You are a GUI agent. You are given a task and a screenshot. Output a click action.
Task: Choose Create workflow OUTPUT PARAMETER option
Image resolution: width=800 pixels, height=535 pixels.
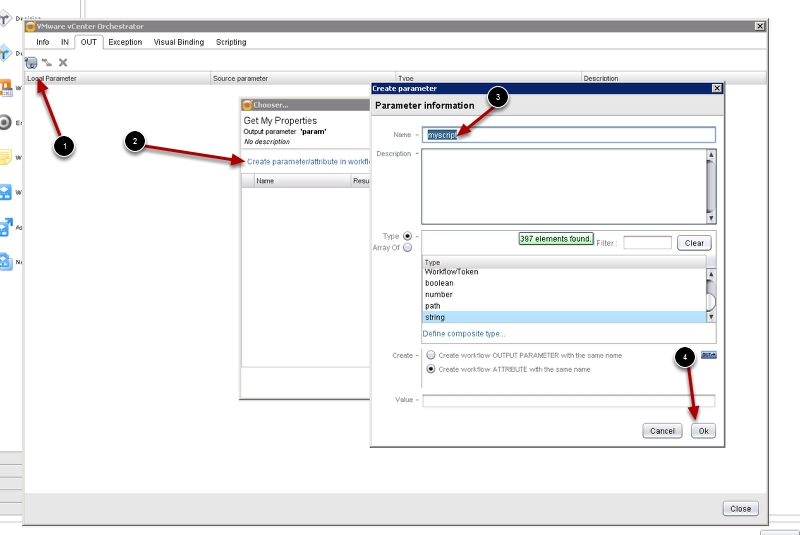point(431,355)
